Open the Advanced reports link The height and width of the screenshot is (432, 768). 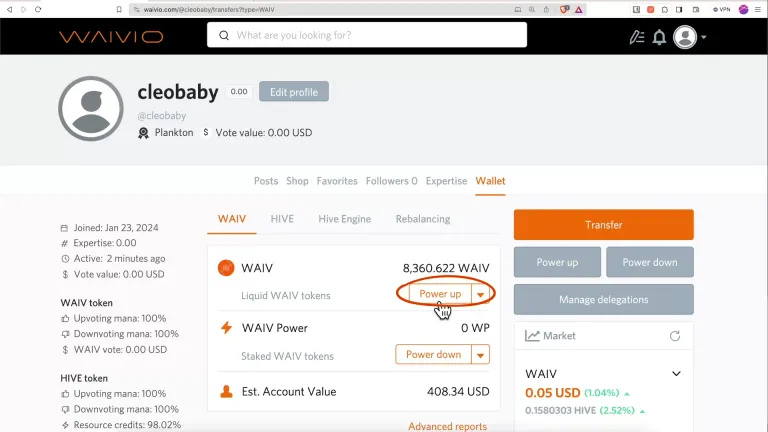448,426
